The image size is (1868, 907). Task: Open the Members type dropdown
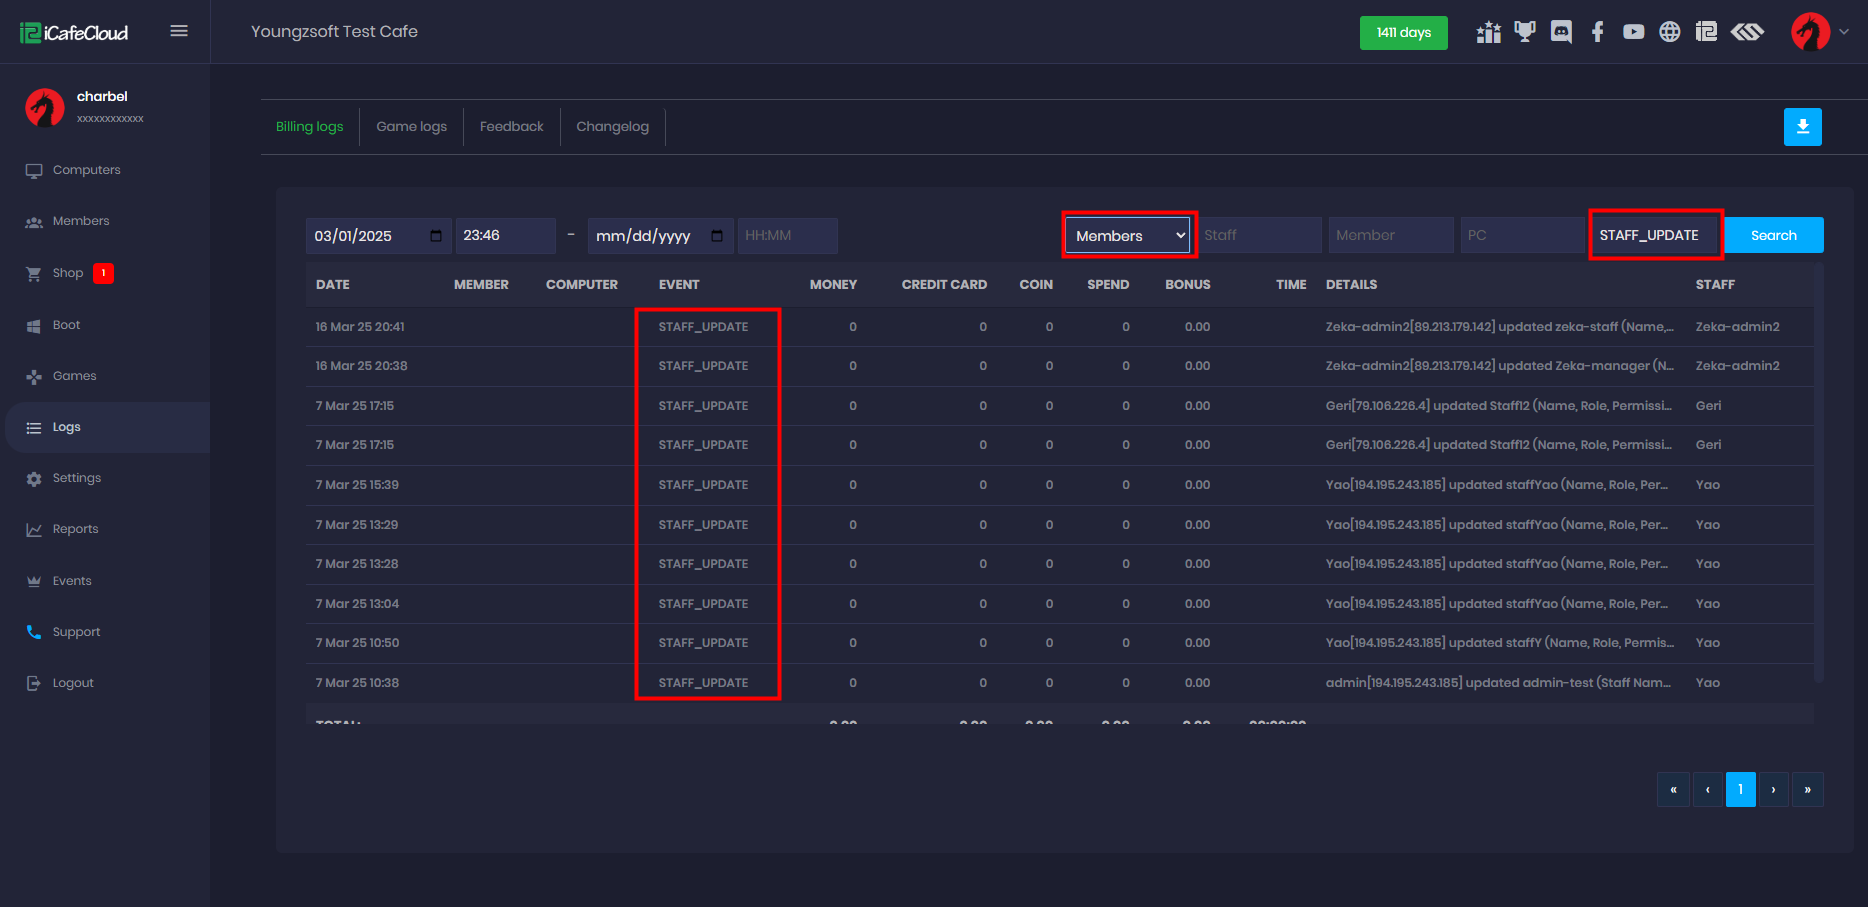pos(1129,236)
